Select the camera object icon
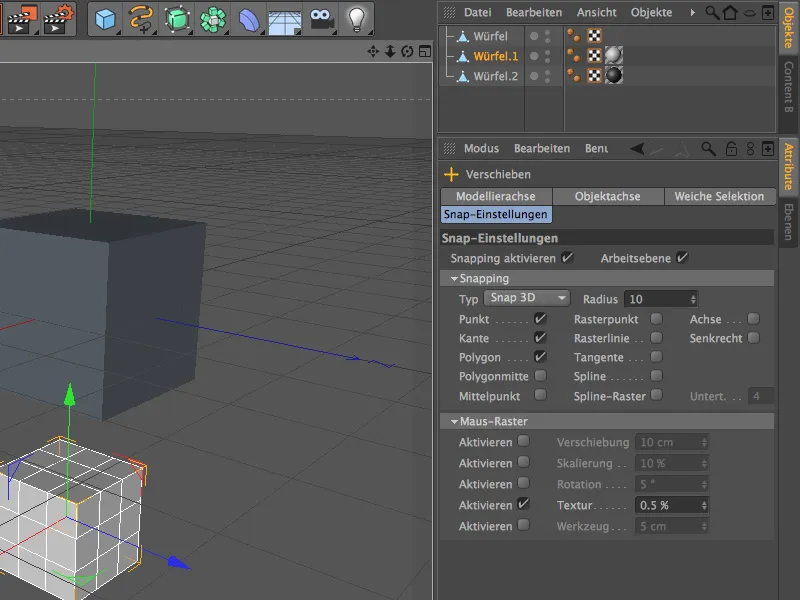This screenshot has width=800, height=600. pos(320,18)
